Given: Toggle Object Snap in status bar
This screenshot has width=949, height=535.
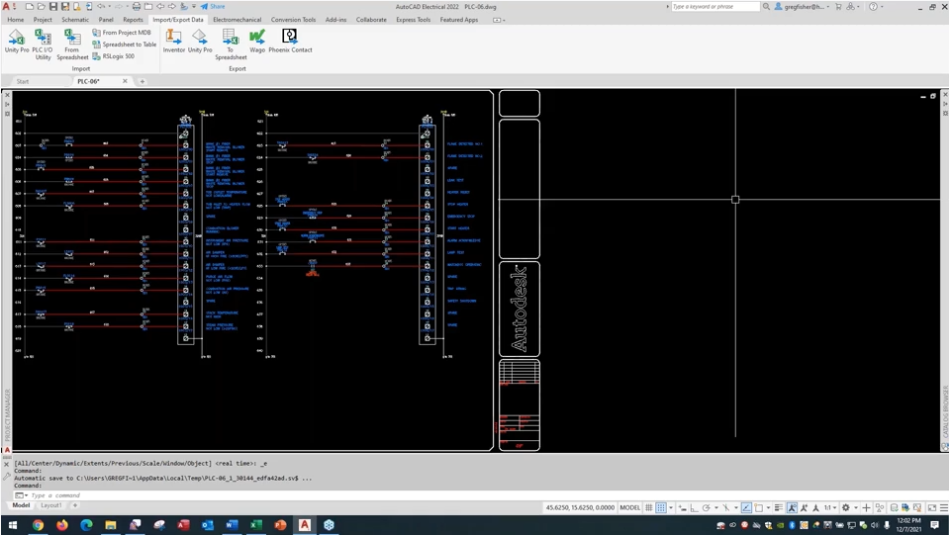Looking at the screenshot, I should (x=758, y=508).
